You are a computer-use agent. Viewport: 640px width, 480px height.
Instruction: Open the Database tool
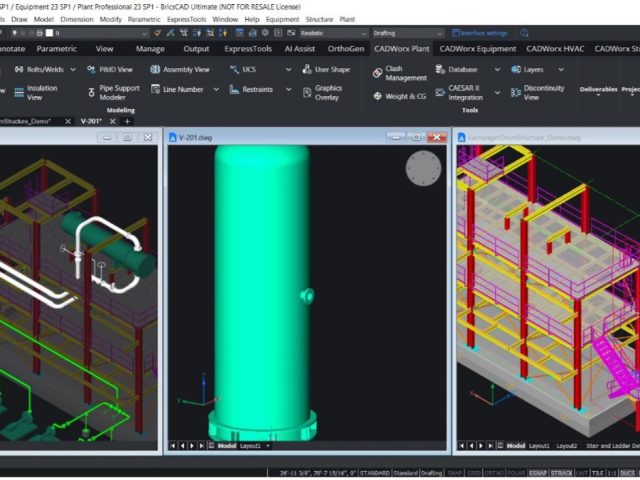(x=456, y=69)
